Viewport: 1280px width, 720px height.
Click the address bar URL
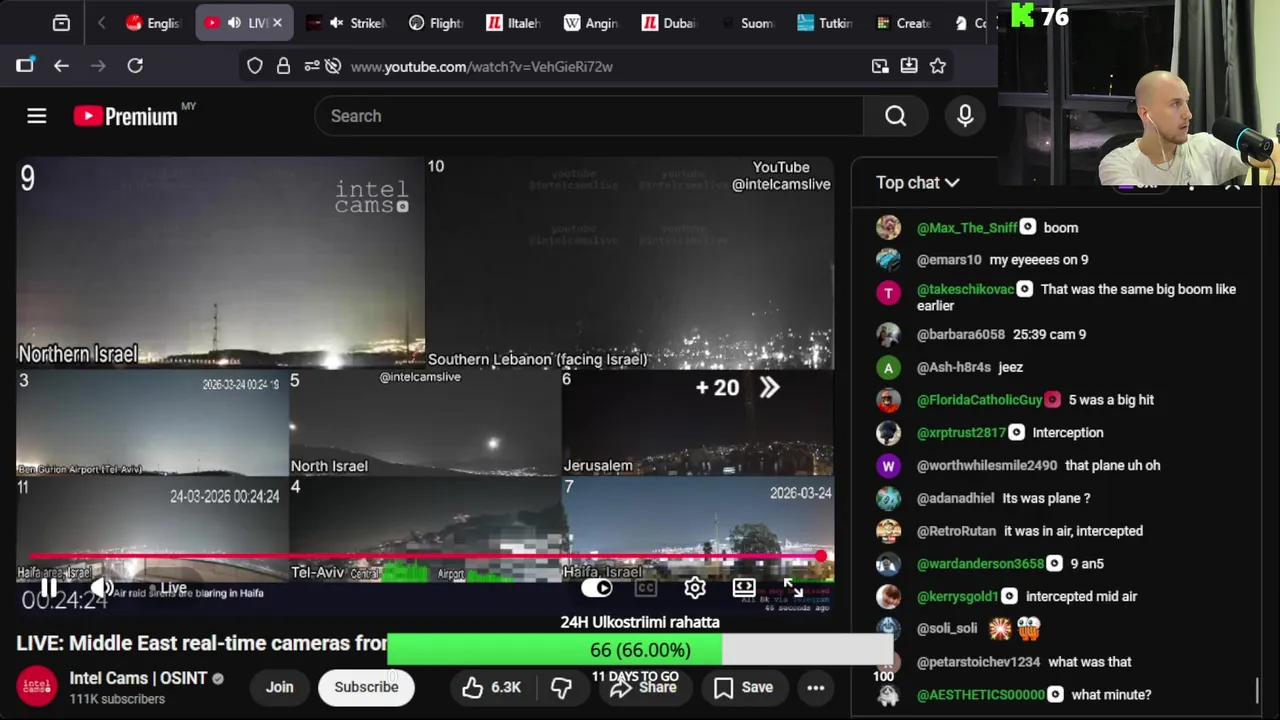click(481, 66)
